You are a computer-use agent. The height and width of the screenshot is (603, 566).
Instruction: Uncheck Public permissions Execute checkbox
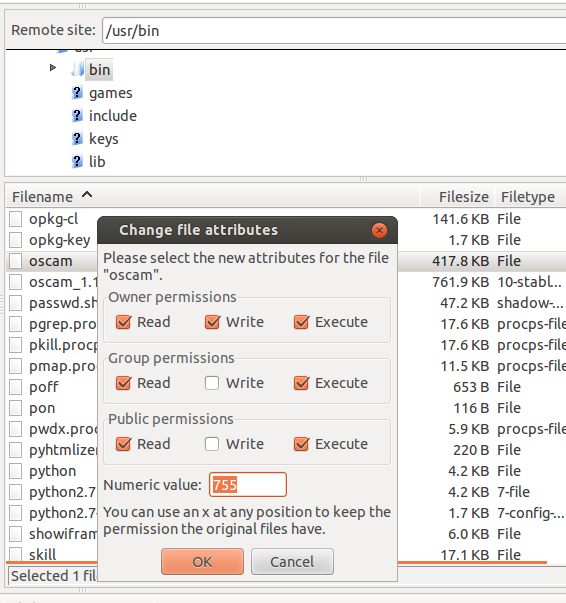pos(301,444)
